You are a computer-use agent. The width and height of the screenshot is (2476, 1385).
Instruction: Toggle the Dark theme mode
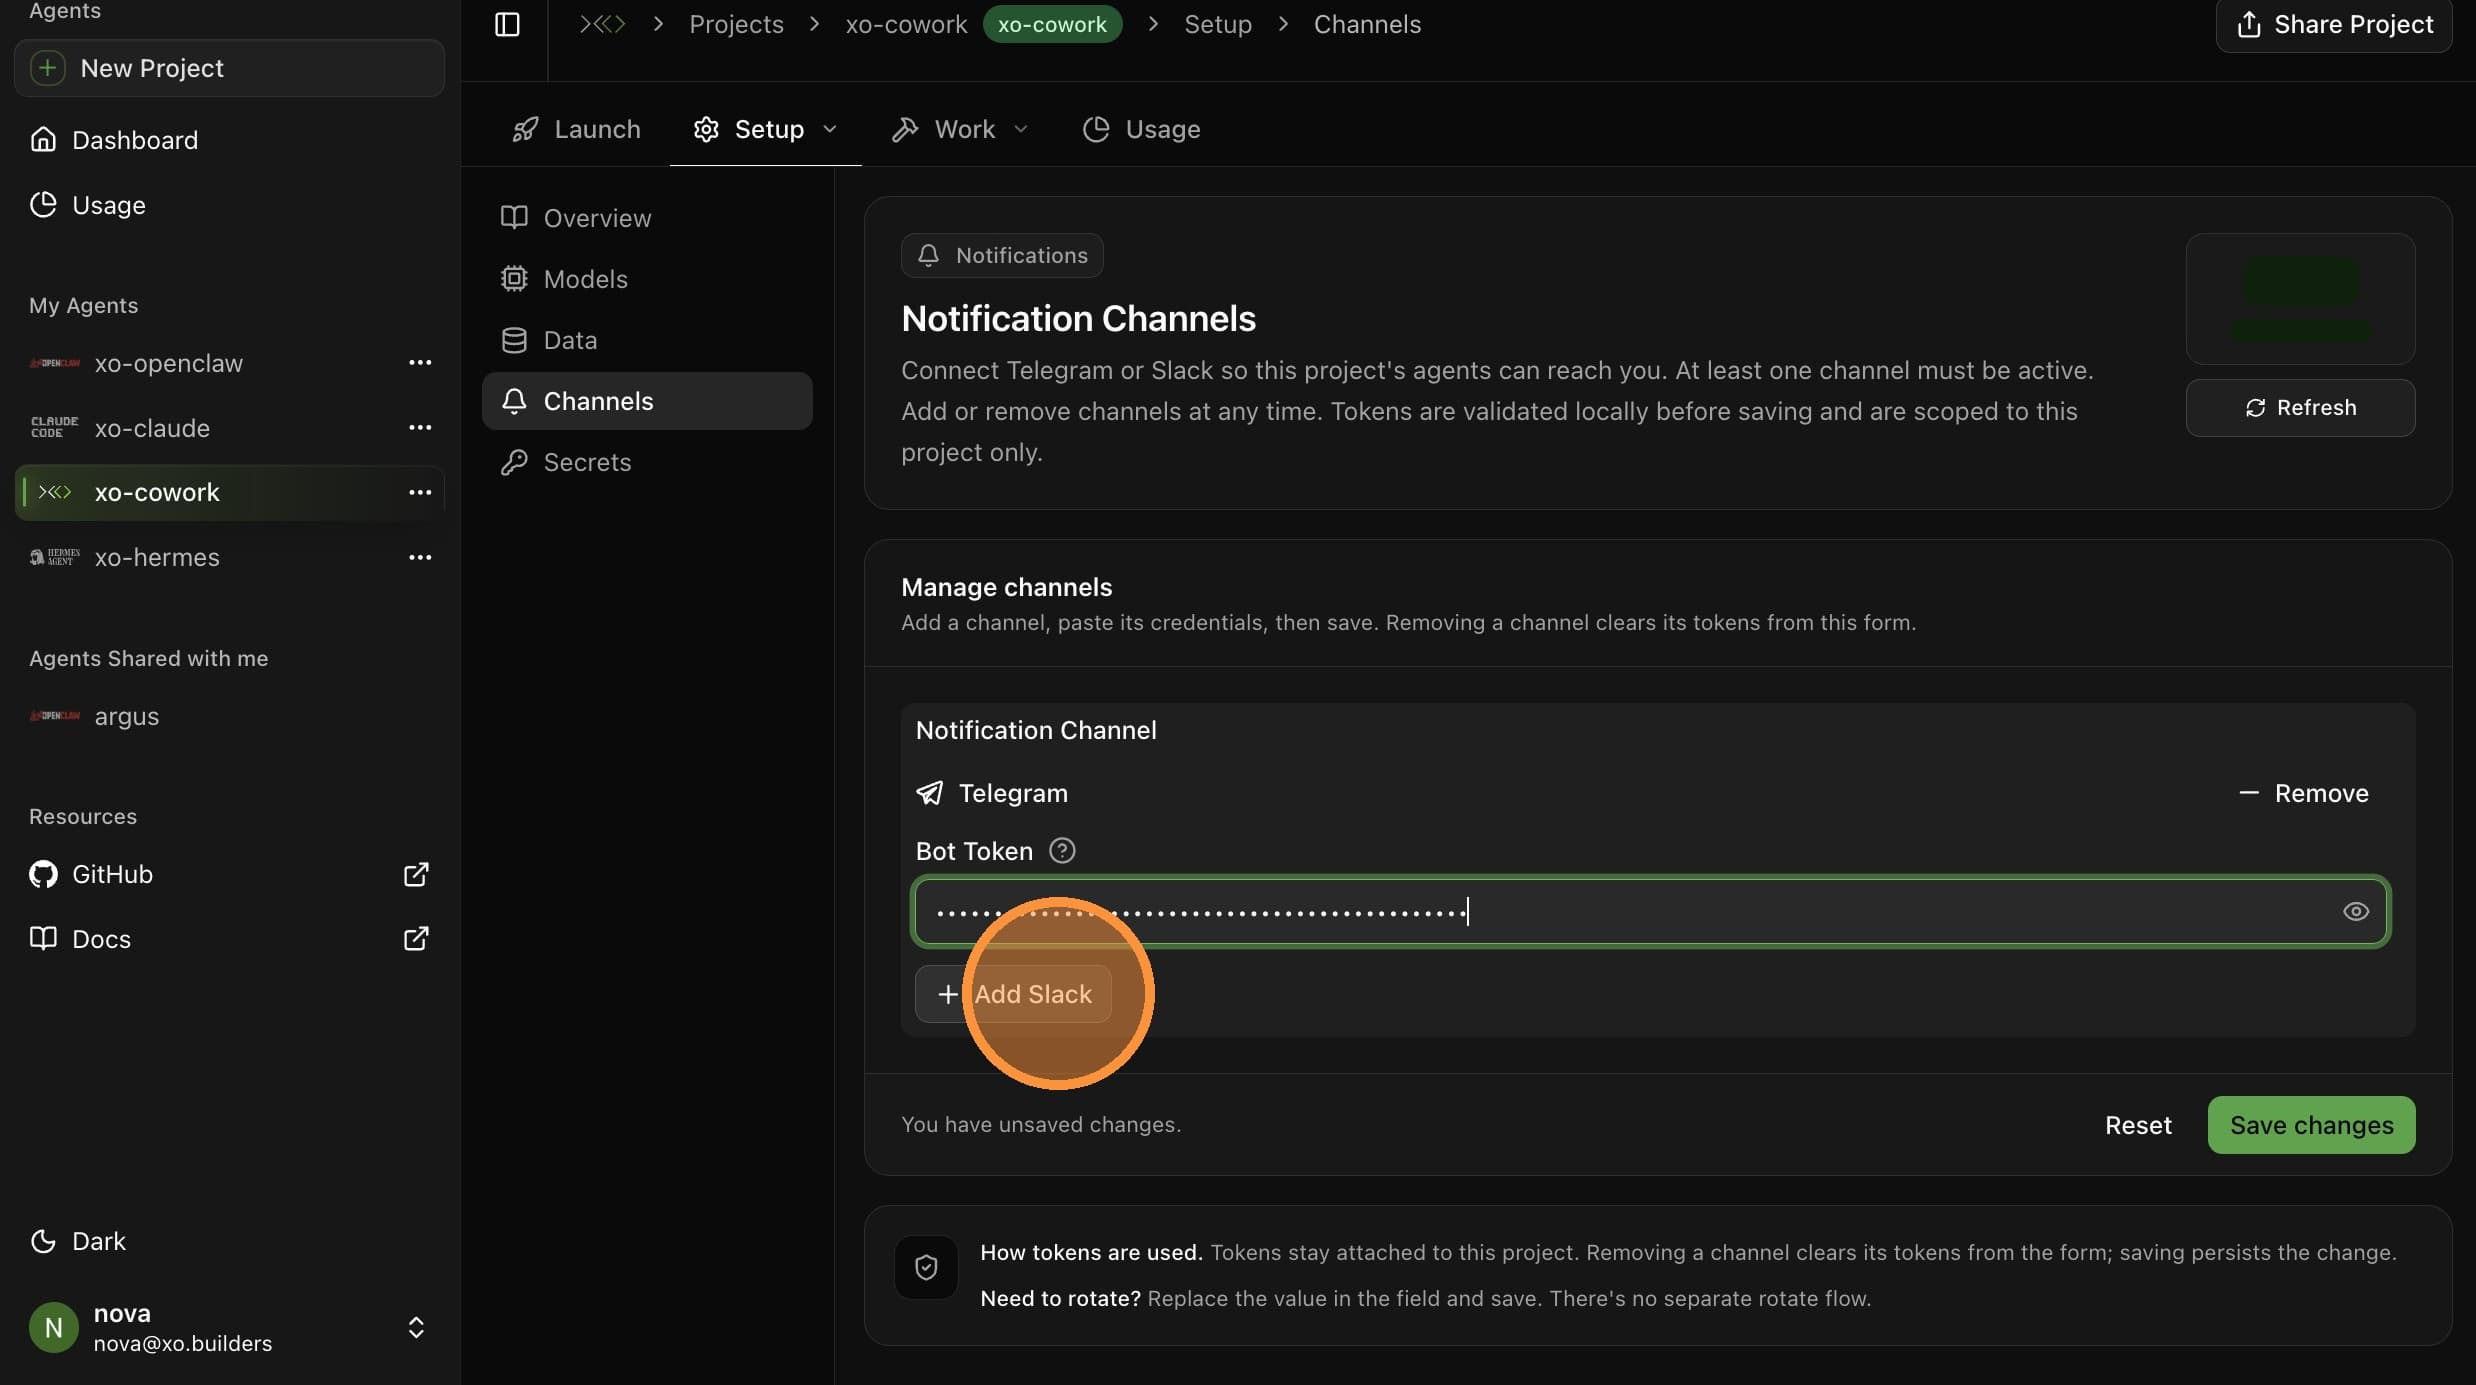(78, 1241)
